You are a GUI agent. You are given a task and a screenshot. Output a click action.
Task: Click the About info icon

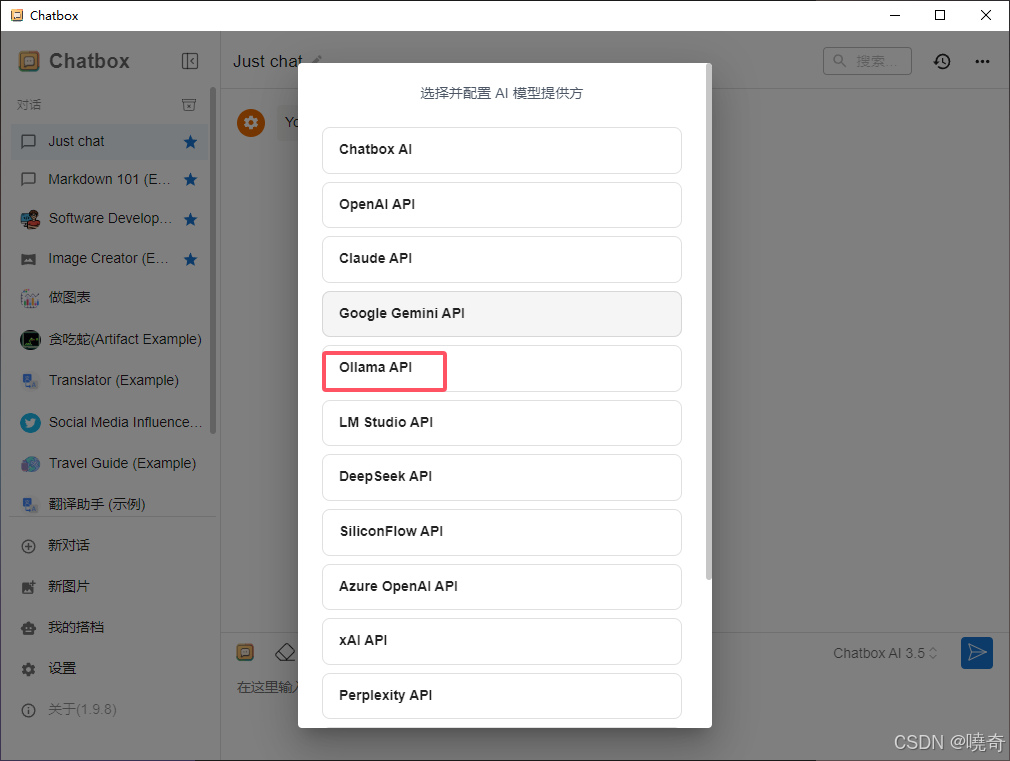pyautogui.click(x=28, y=710)
